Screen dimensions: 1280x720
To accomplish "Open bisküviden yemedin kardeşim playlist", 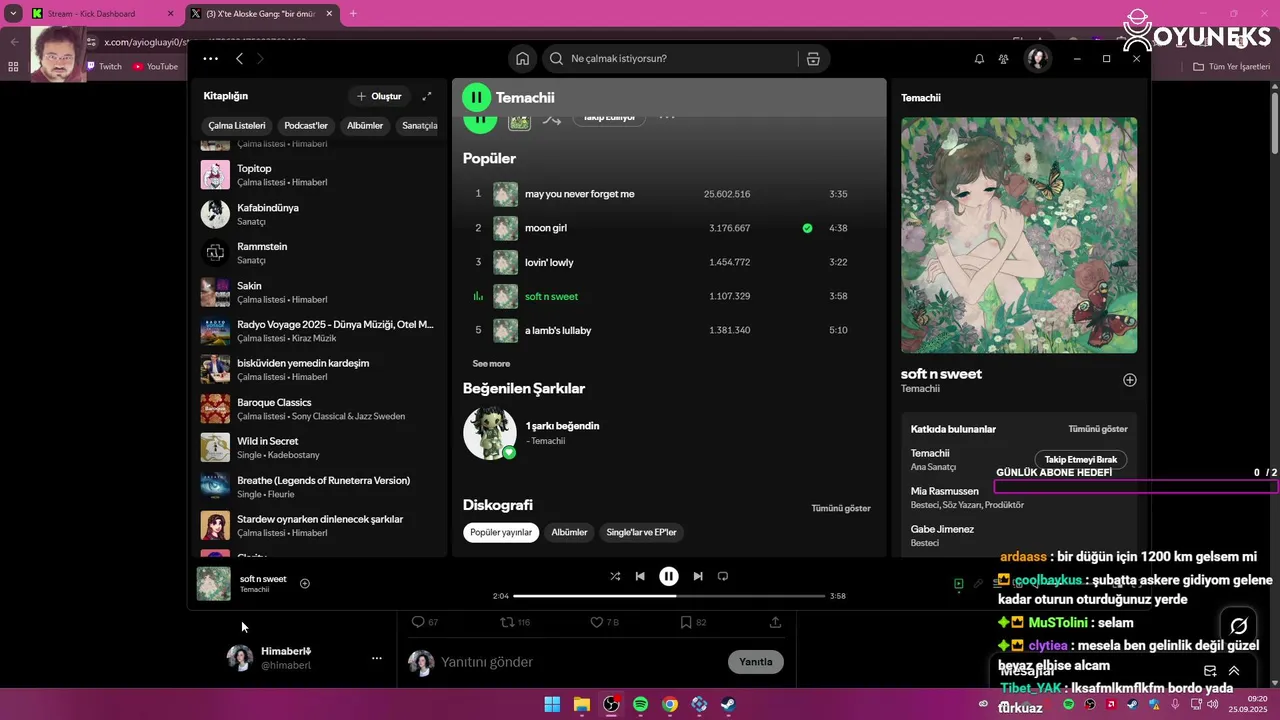I will (x=318, y=370).
